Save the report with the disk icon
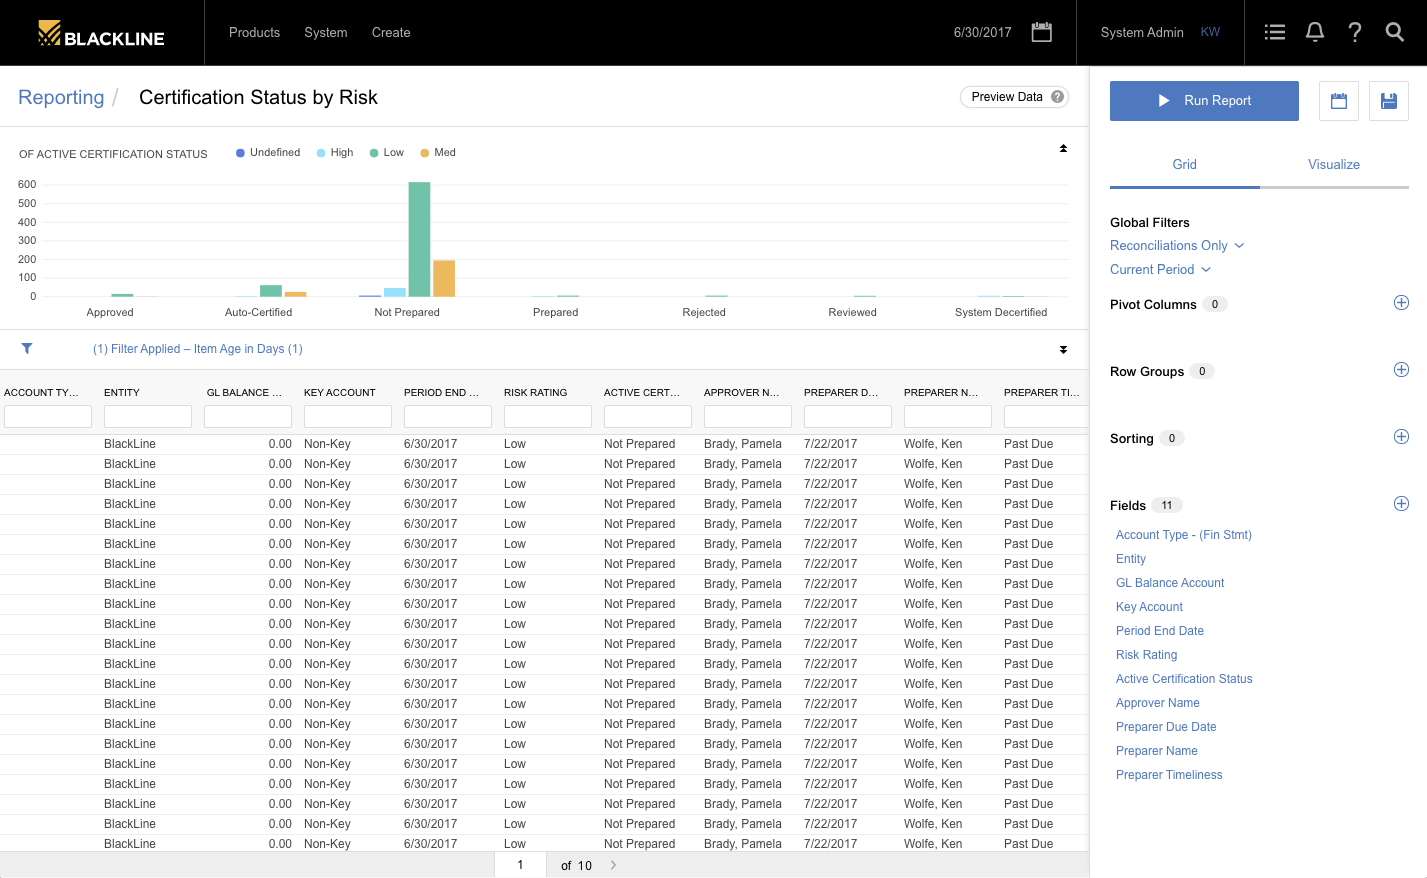 1389,101
